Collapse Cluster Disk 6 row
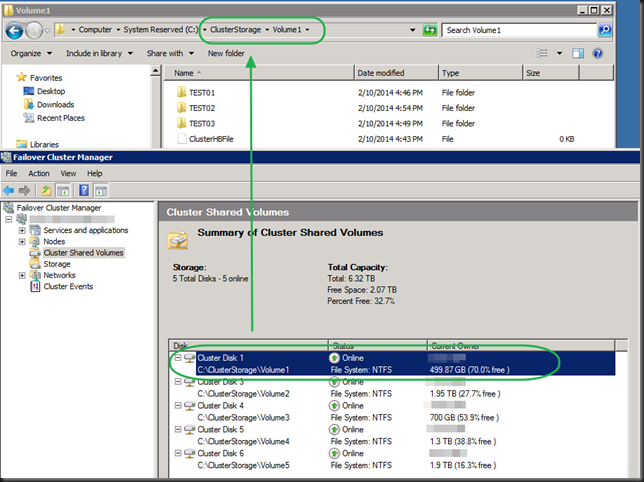Screen dimensions: 644x482 coord(178,453)
